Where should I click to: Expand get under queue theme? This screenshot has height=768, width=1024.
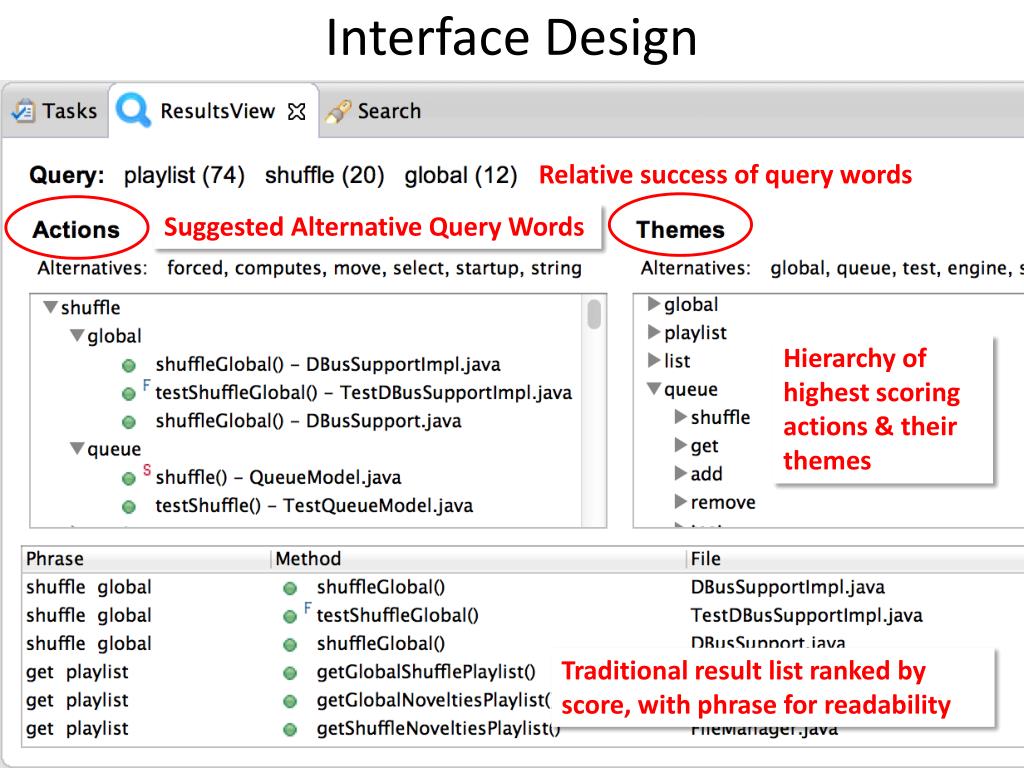(680, 445)
